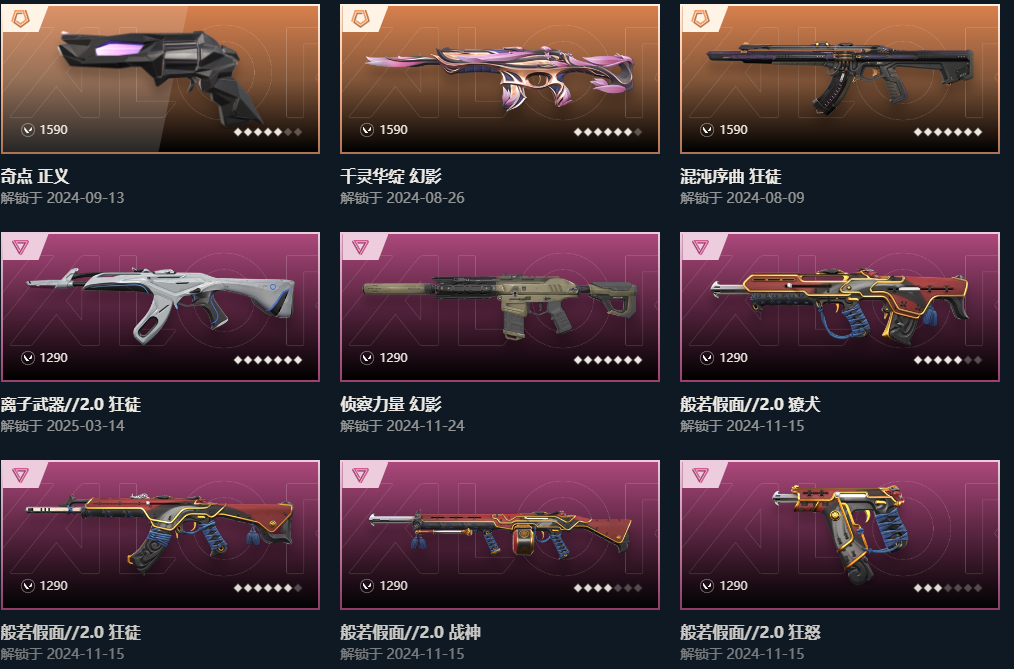This screenshot has width=1014, height=669.
Task: Click the 侦察力量 幻影 title text
Action: [x=391, y=404]
